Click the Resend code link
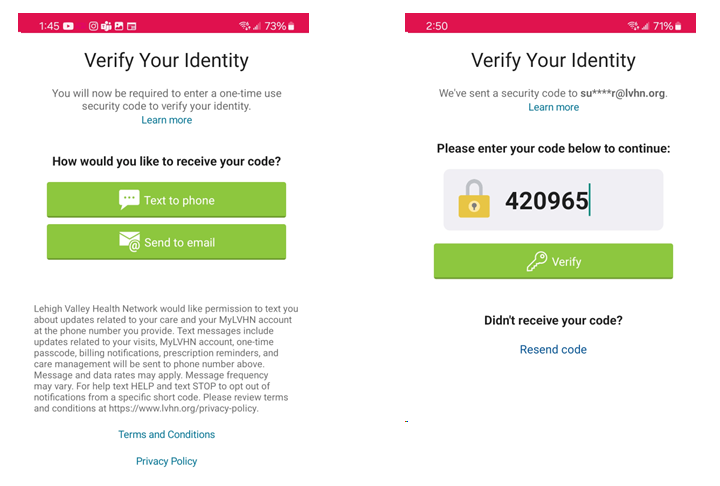Image resolution: width=720 pixels, height=486 pixels. tap(553, 350)
